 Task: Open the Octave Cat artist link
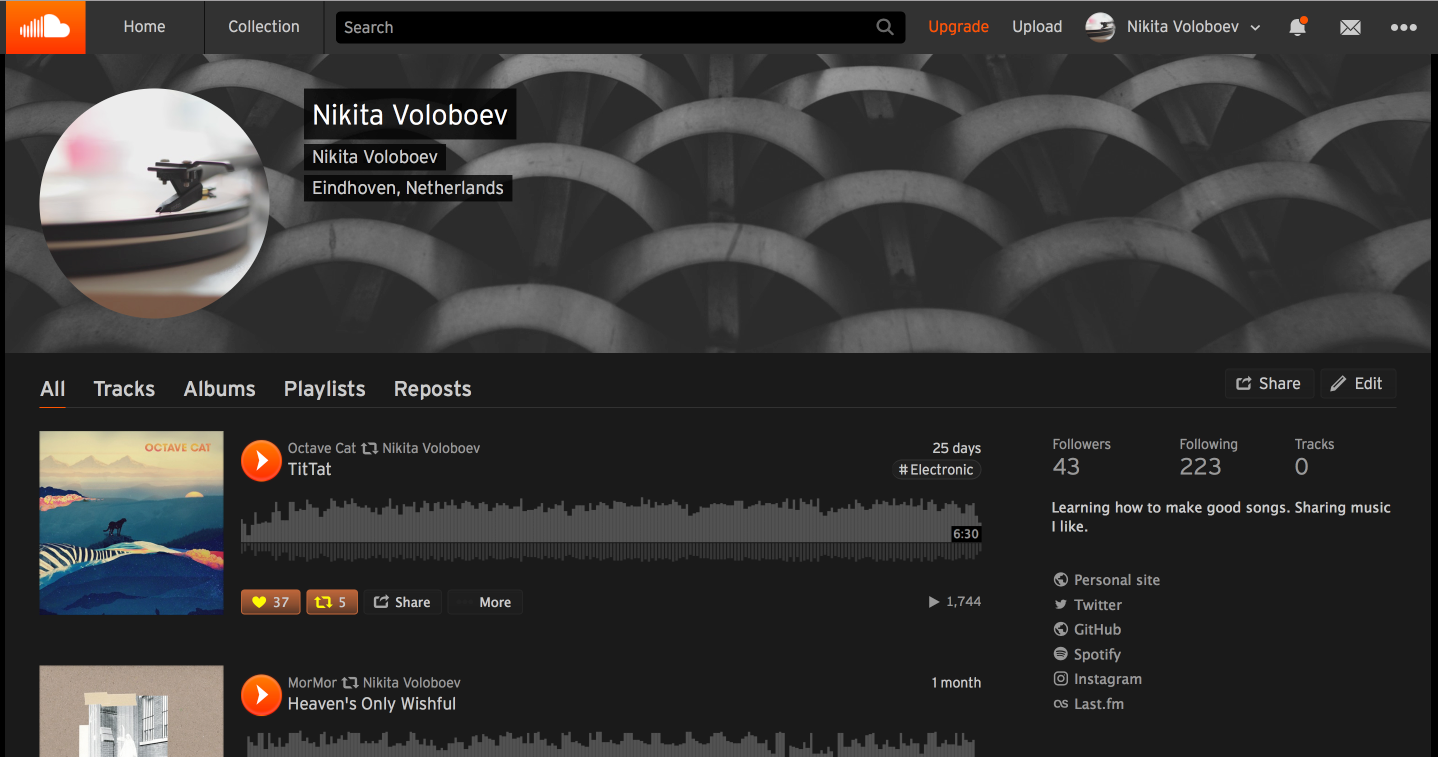point(322,448)
